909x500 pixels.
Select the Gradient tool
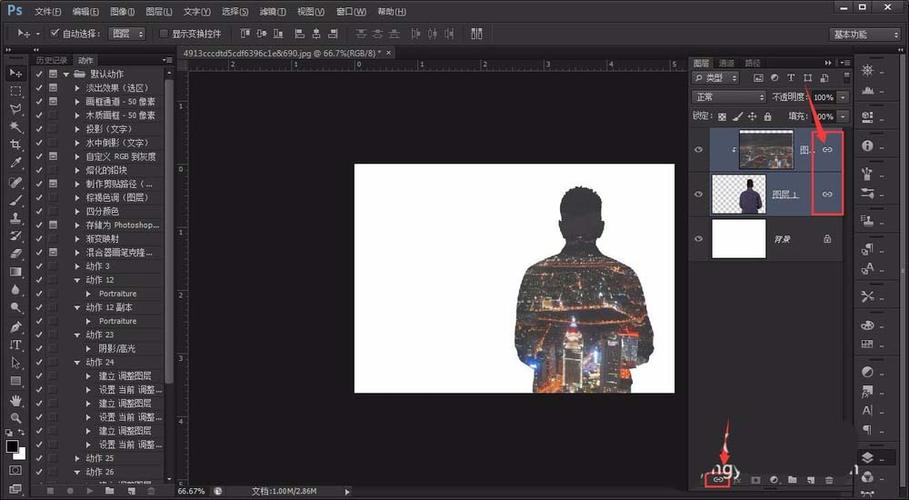[16, 271]
